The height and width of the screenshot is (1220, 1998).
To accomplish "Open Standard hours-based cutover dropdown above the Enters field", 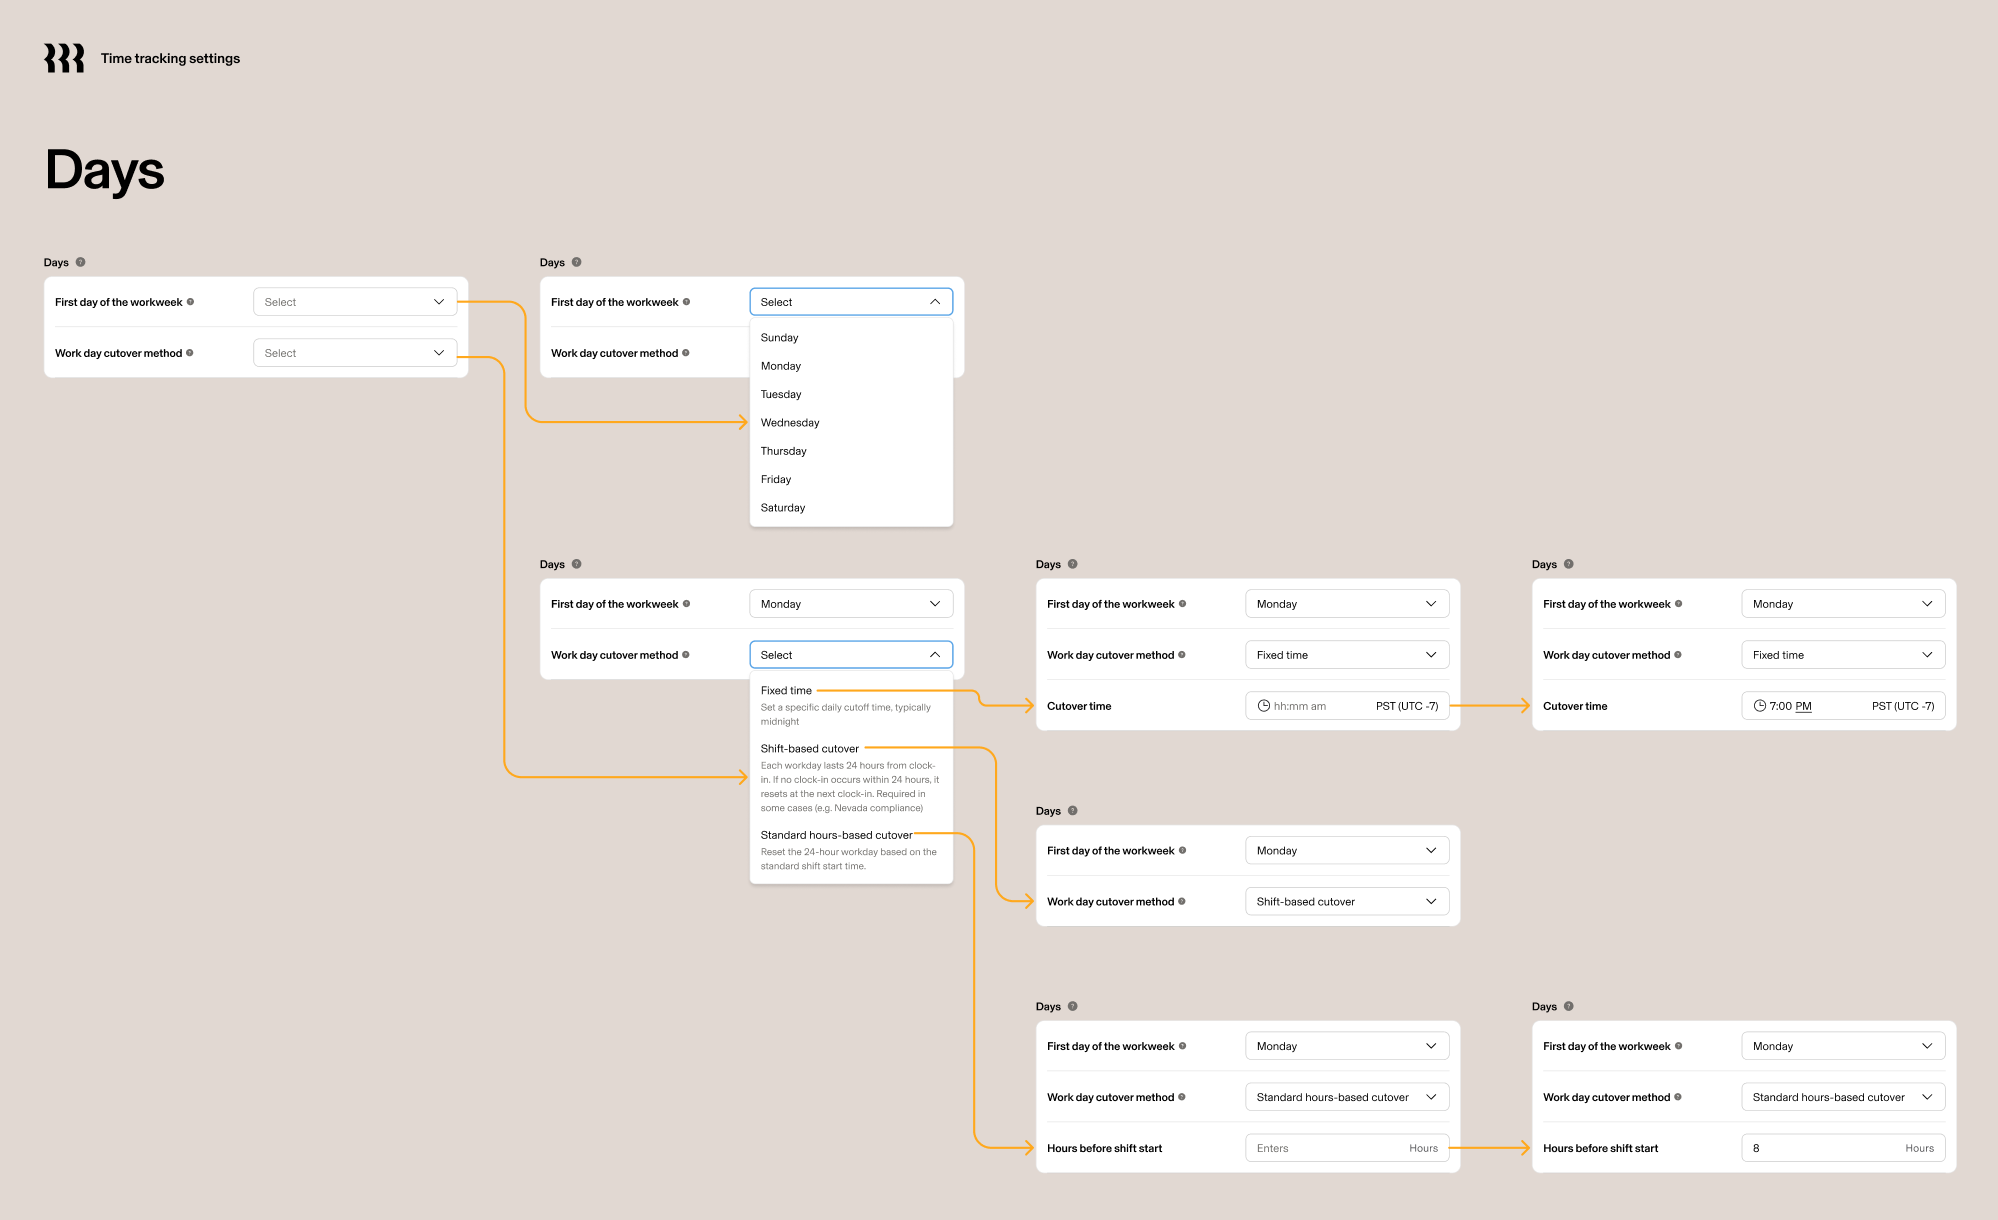I will point(1347,1097).
